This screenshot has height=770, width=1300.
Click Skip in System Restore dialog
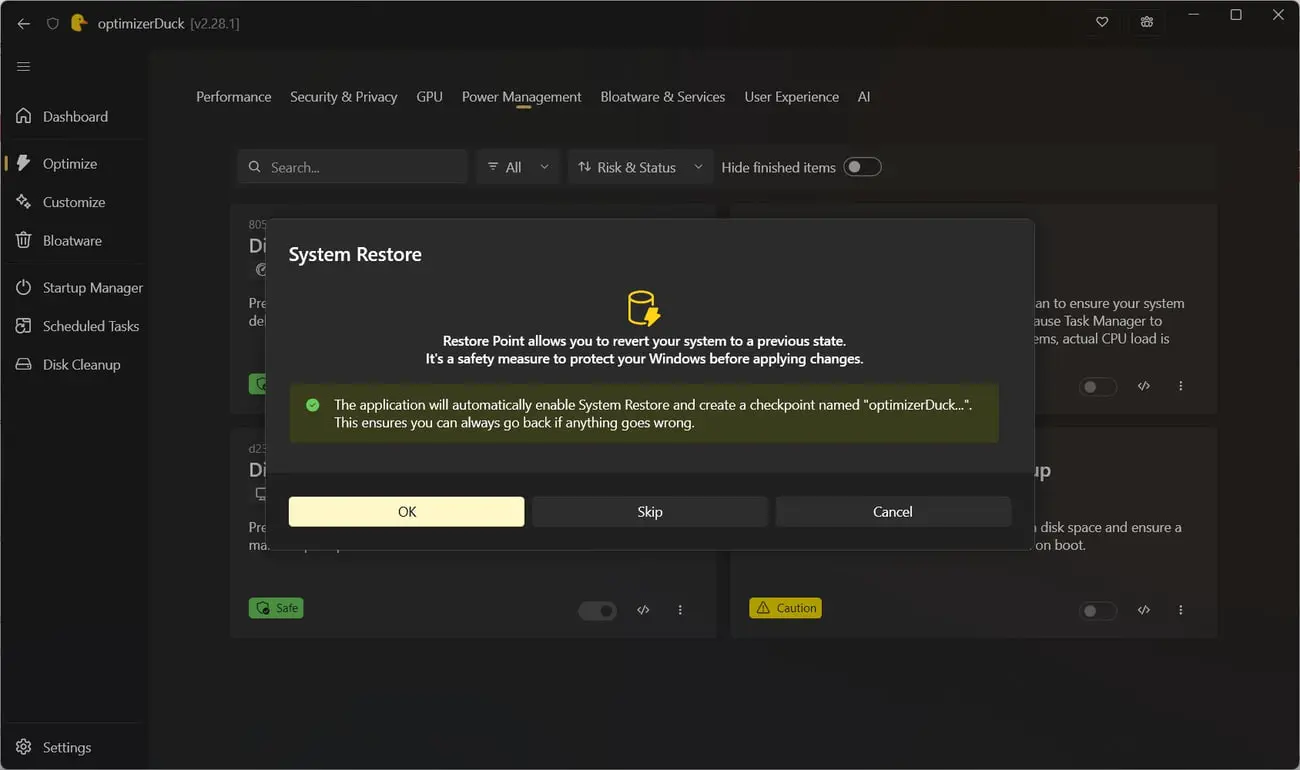(650, 511)
